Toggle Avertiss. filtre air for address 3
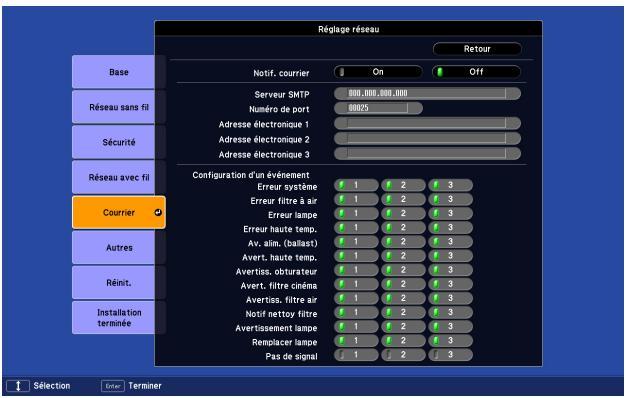The image size is (626, 398). coord(450,298)
